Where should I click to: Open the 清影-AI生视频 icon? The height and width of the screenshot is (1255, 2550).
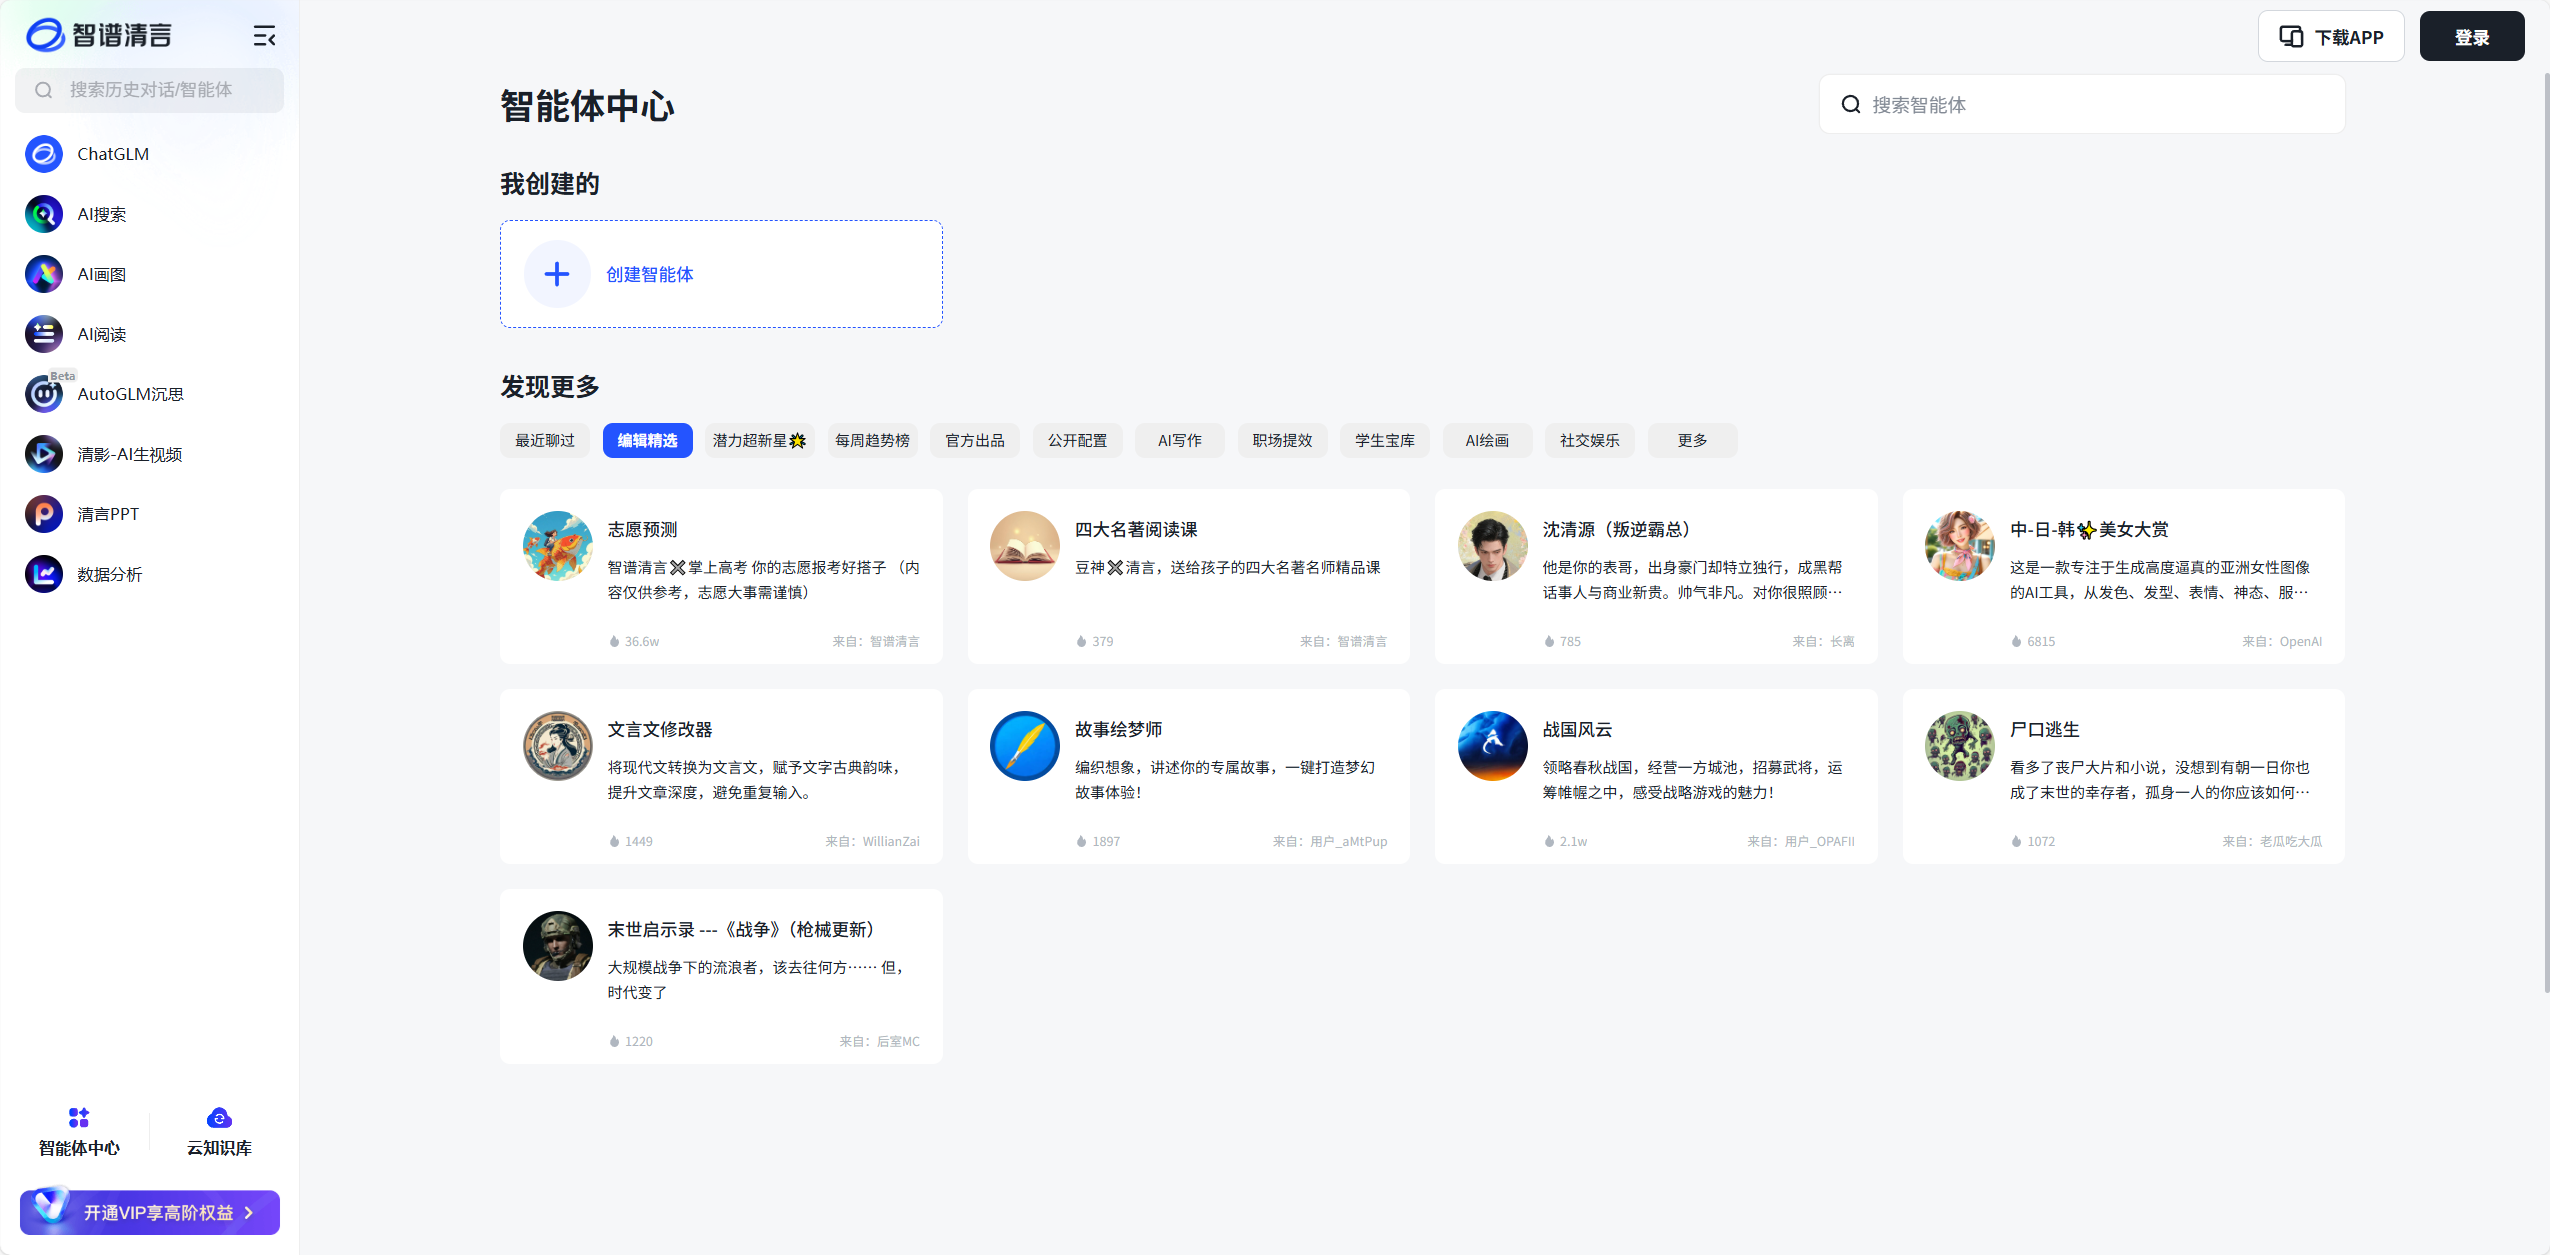[44, 454]
